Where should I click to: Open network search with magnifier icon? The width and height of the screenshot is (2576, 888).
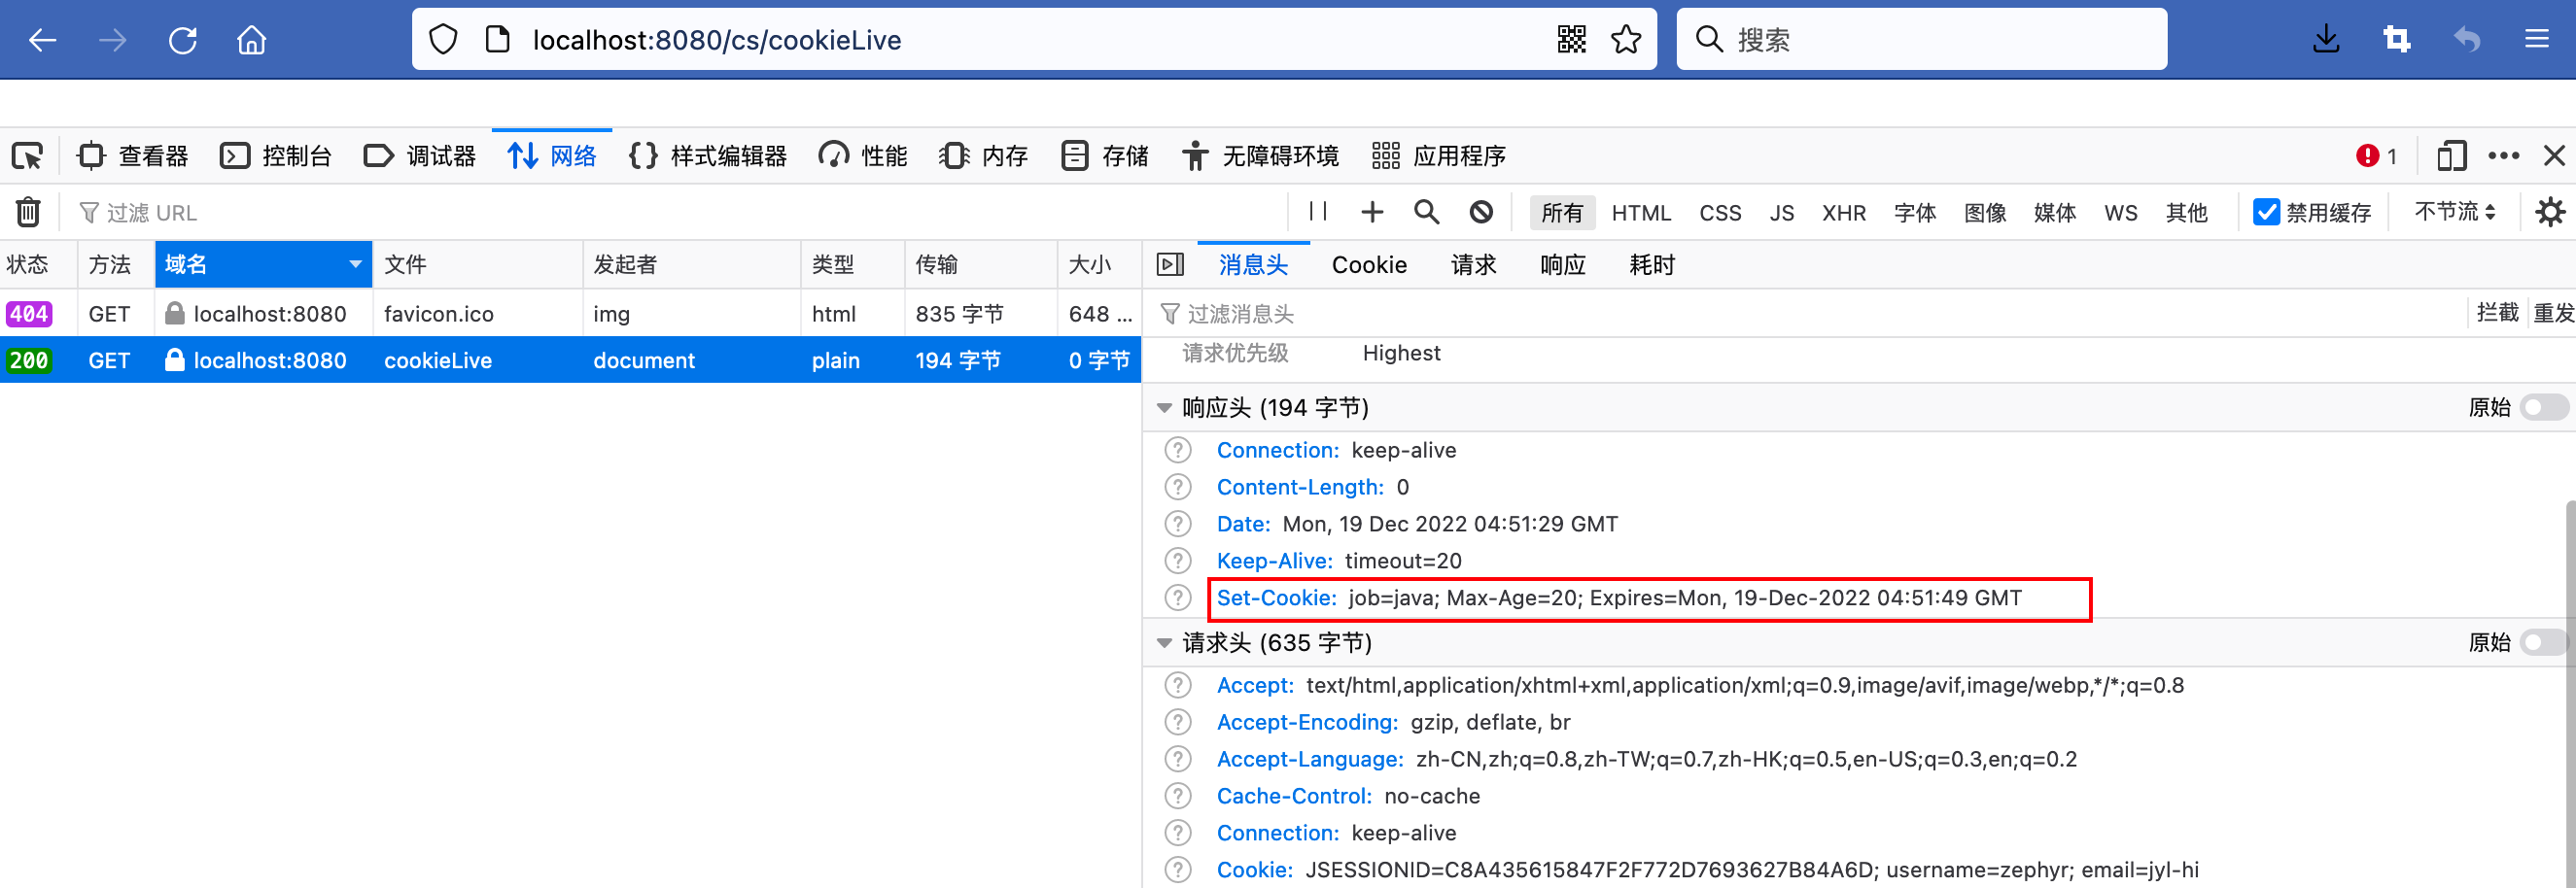[x=1427, y=212]
